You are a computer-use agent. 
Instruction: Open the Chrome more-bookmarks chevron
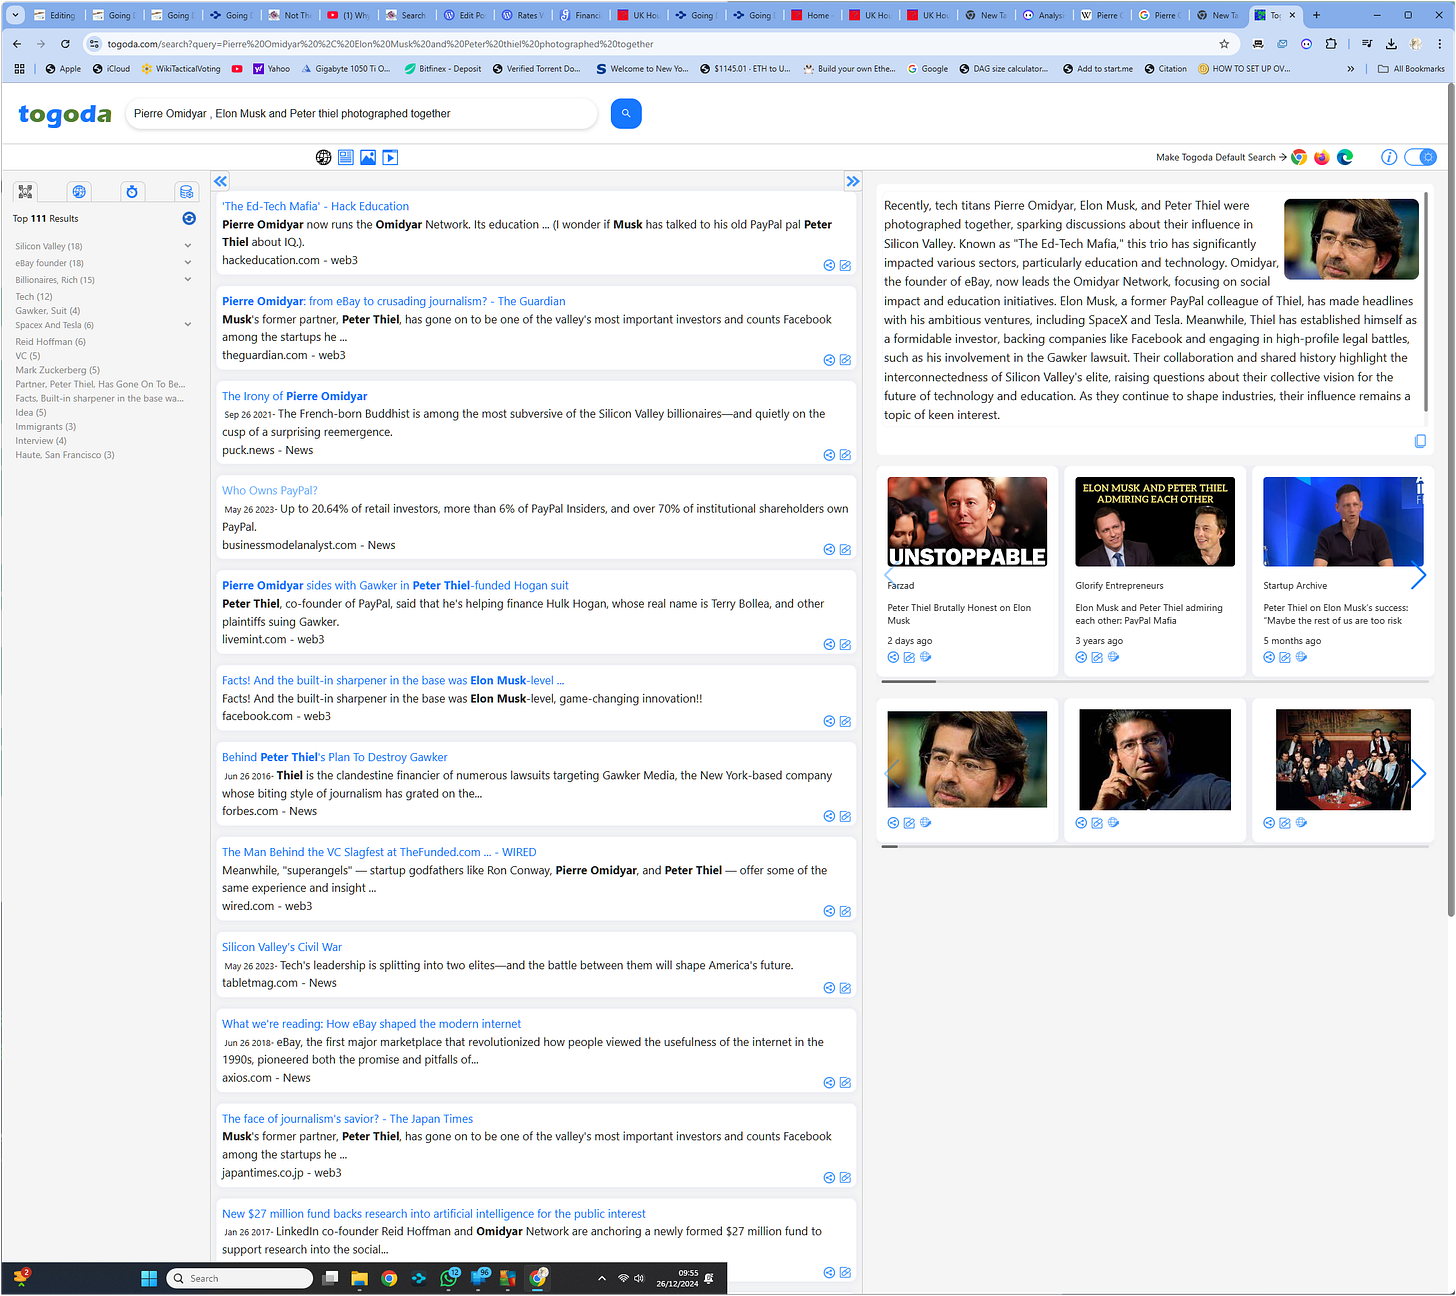pos(1351,69)
